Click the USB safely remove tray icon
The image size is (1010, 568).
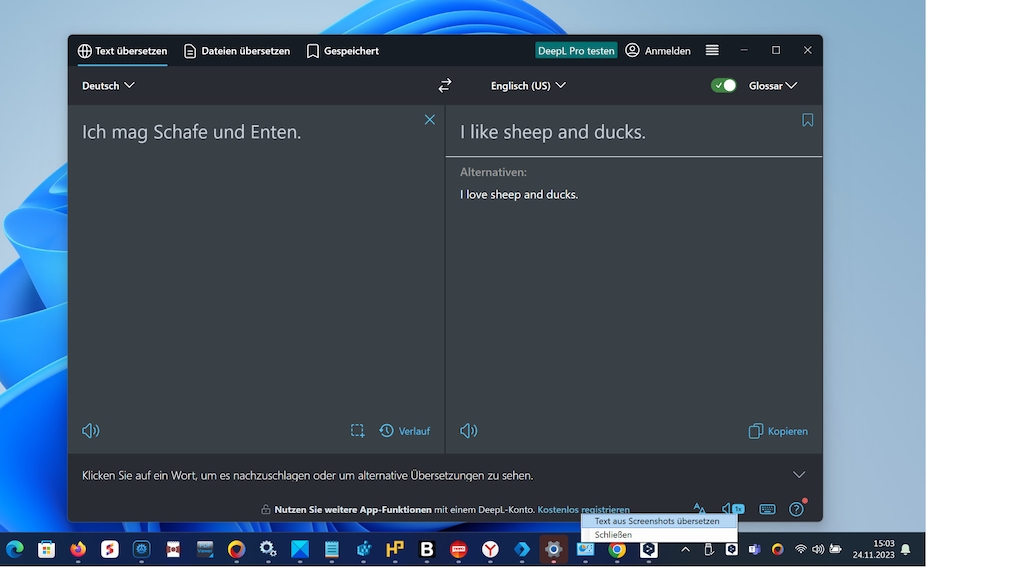coord(709,549)
